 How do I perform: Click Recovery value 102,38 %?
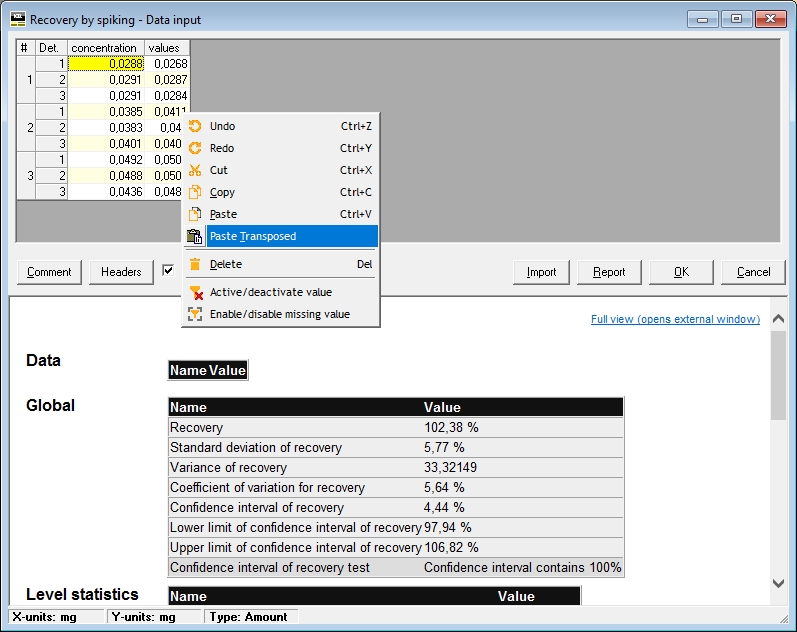451,428
